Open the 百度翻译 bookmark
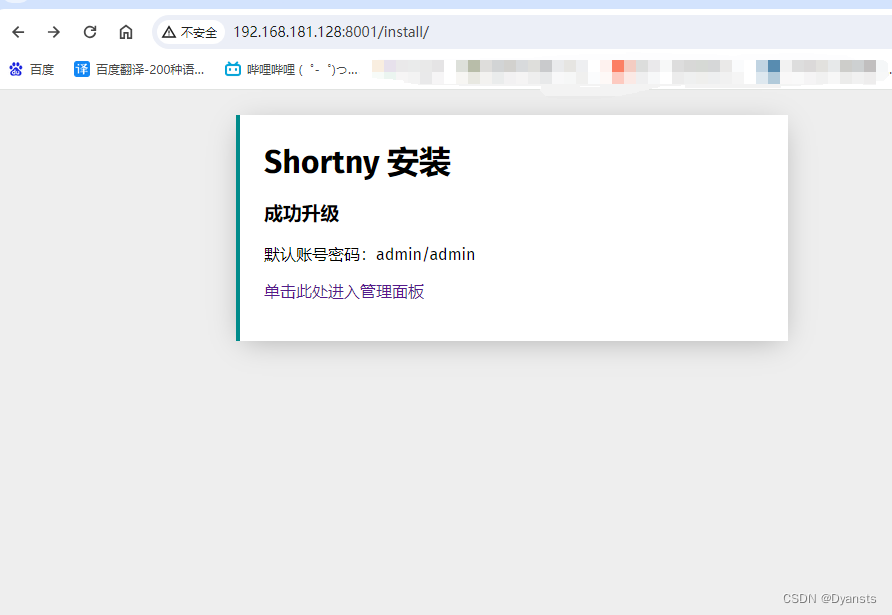The image size is (892, 615). coord(139,69)
